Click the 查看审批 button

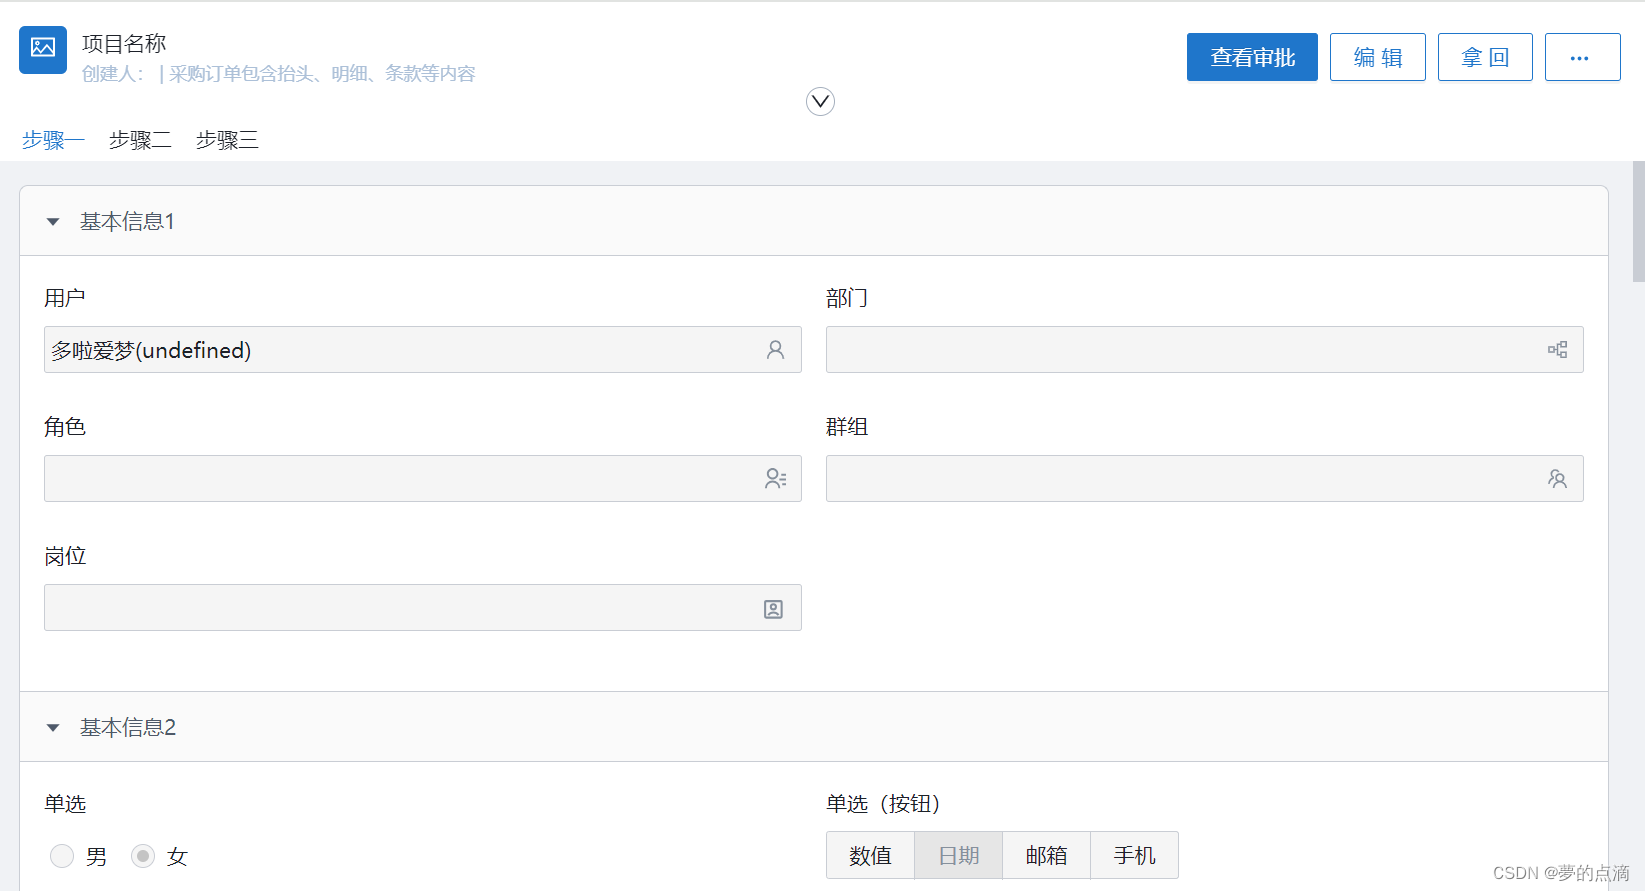click(x=1252, y=57)
